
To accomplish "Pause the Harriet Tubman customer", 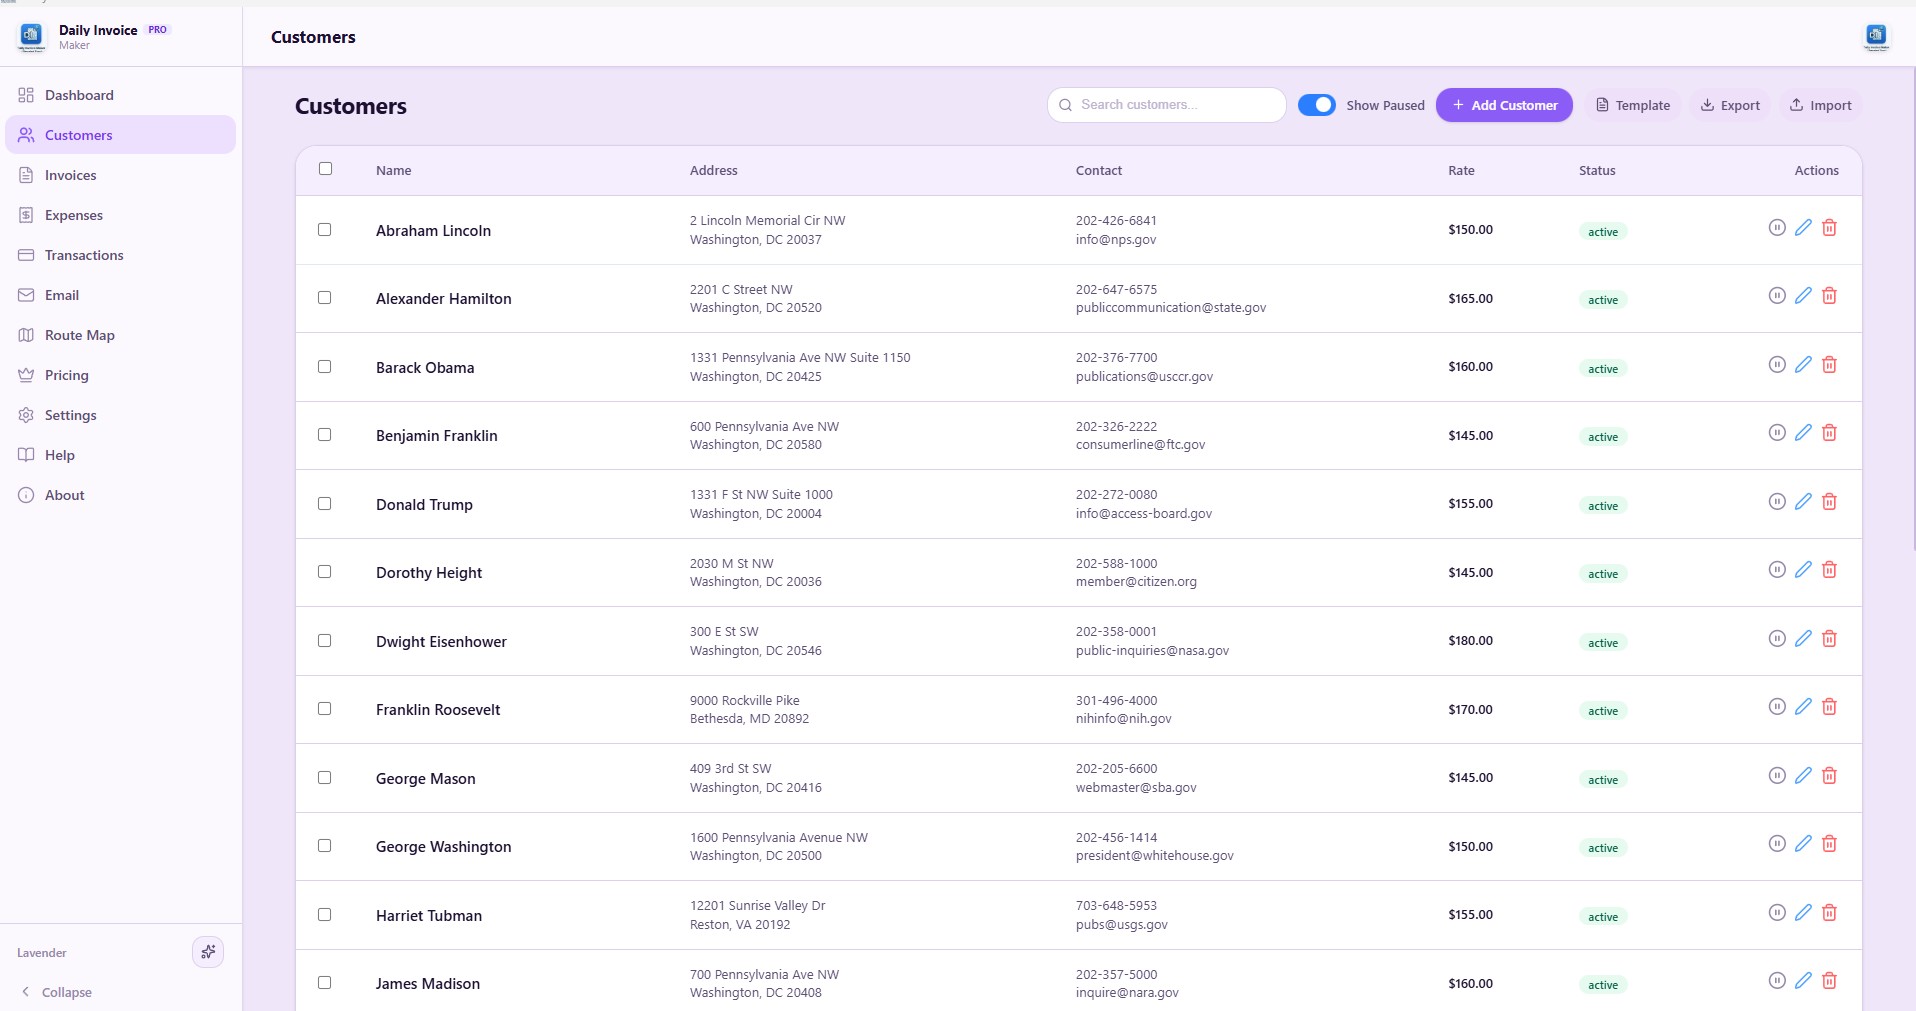I will tap(1776, 913).
